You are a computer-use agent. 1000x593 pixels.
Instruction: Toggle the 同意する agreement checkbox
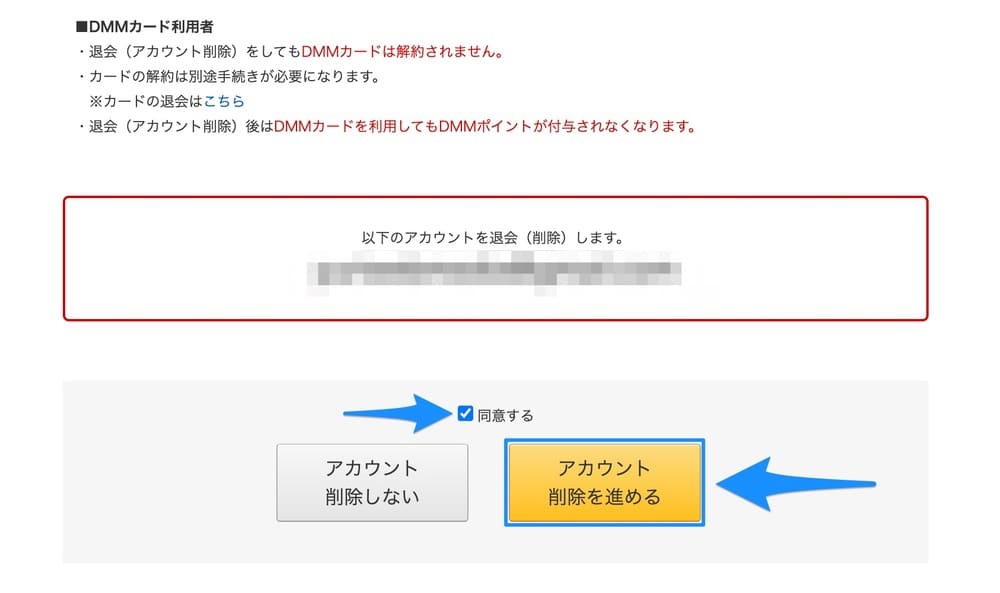coord(465,413)
